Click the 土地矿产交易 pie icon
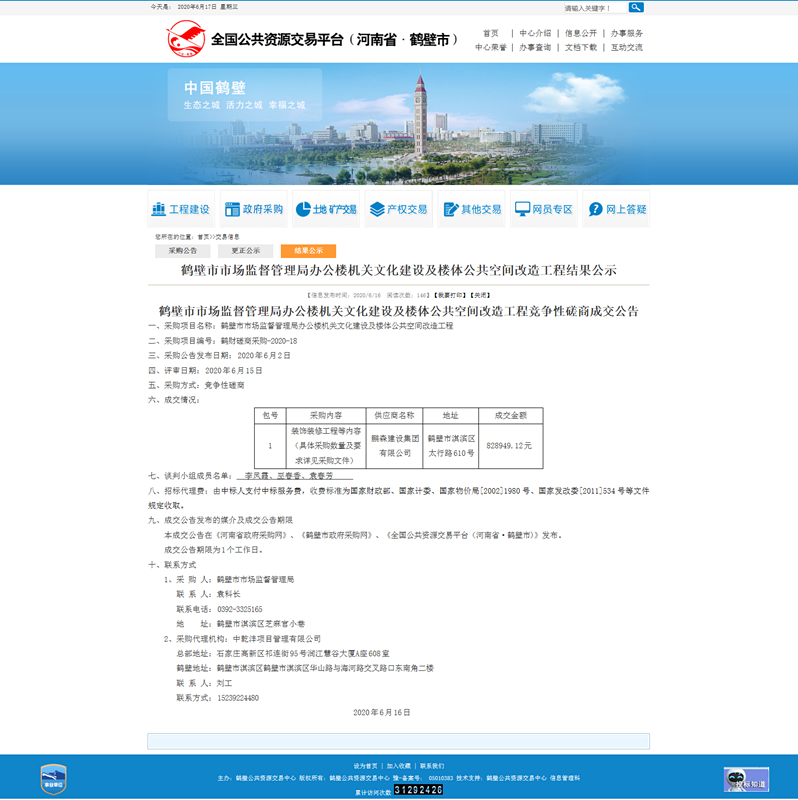This screenshot has height=800, width=798. (303, 209)
